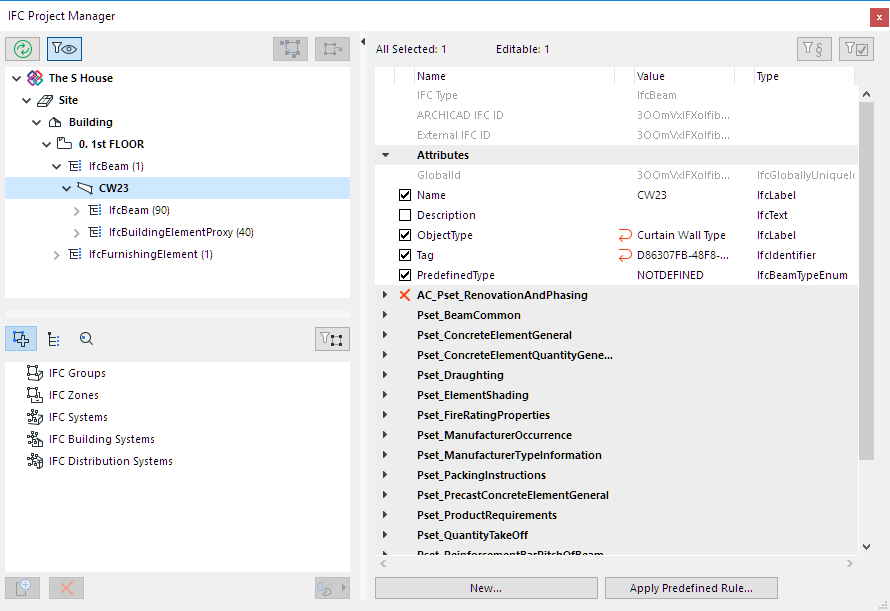Click the green refresh tree icon
This screenshot has height=611, width=890.
point(22,49)
